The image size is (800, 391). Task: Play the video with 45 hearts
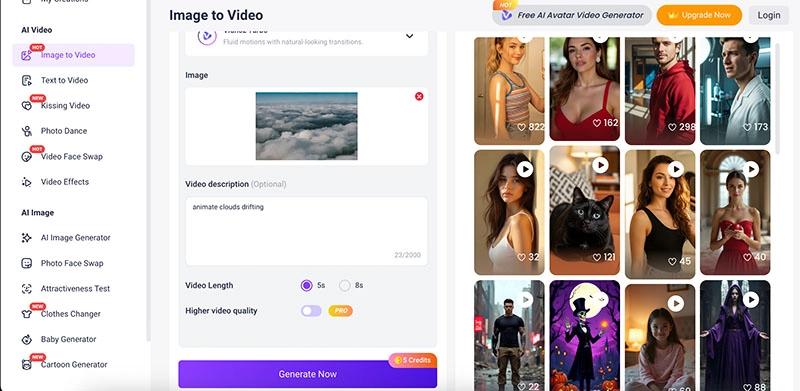pyautogui.click(x=676, y=169)
